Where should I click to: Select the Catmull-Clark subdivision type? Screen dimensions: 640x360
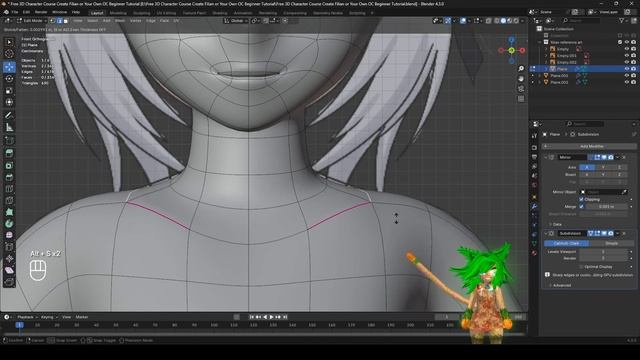point(566,243)
